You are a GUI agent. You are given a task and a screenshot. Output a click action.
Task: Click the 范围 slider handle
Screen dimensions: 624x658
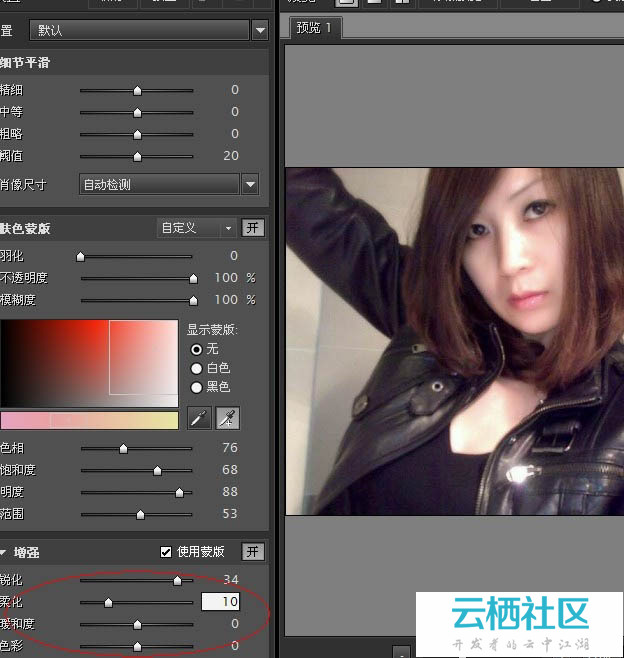click(140, 514)
